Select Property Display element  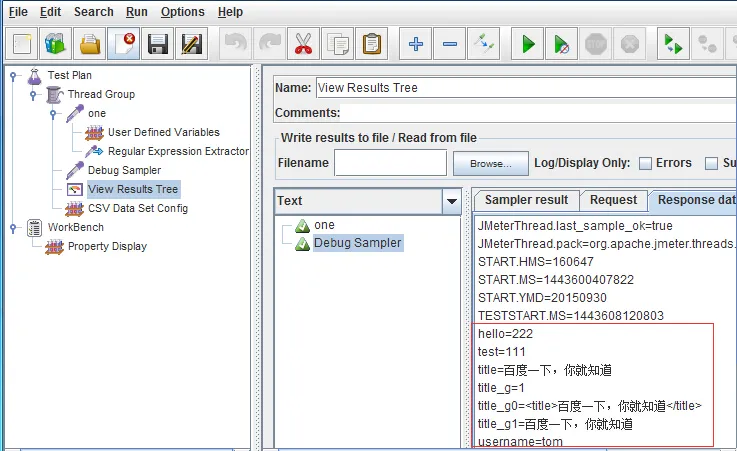pyautogui.click(x=107, y=246)
